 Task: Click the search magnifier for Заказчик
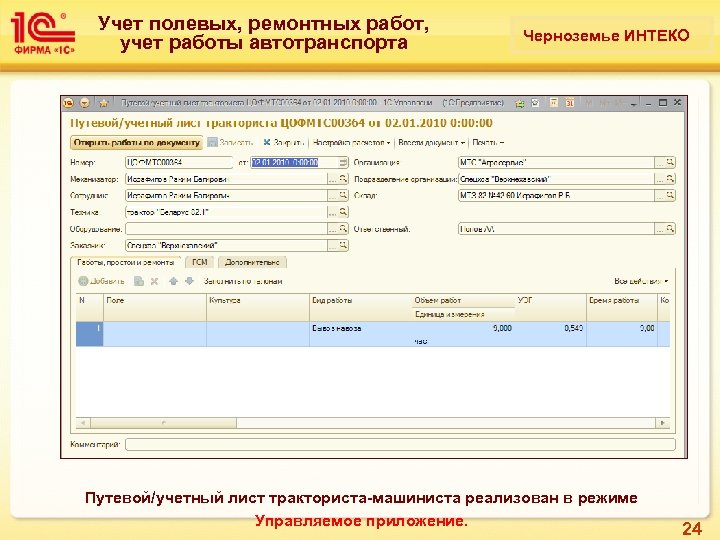pyautogui.click(x=343, y=246)
